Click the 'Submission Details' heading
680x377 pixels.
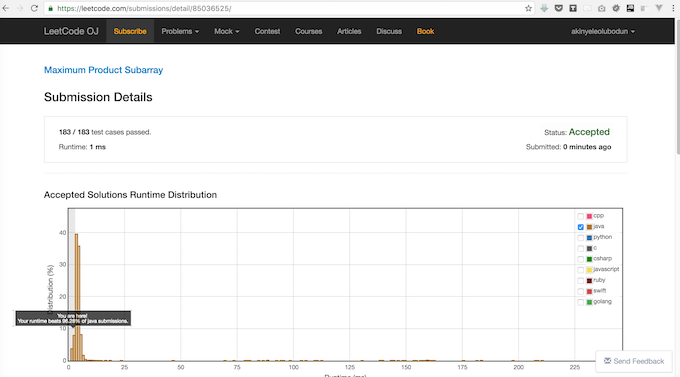coord(98,97)
